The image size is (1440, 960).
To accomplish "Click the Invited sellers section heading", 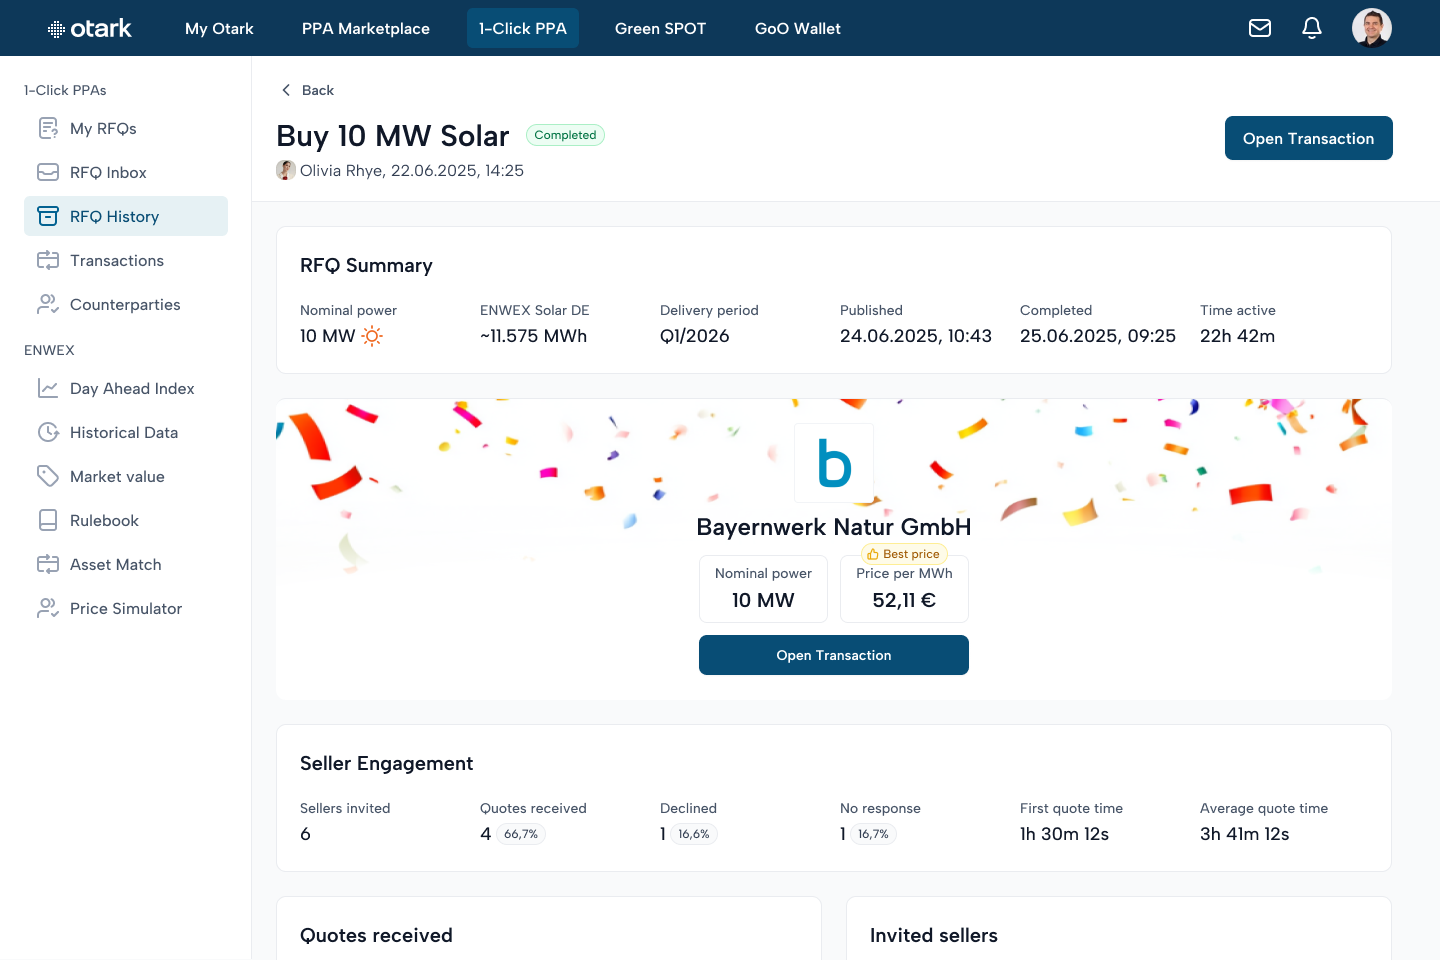I will click(934, 935).
